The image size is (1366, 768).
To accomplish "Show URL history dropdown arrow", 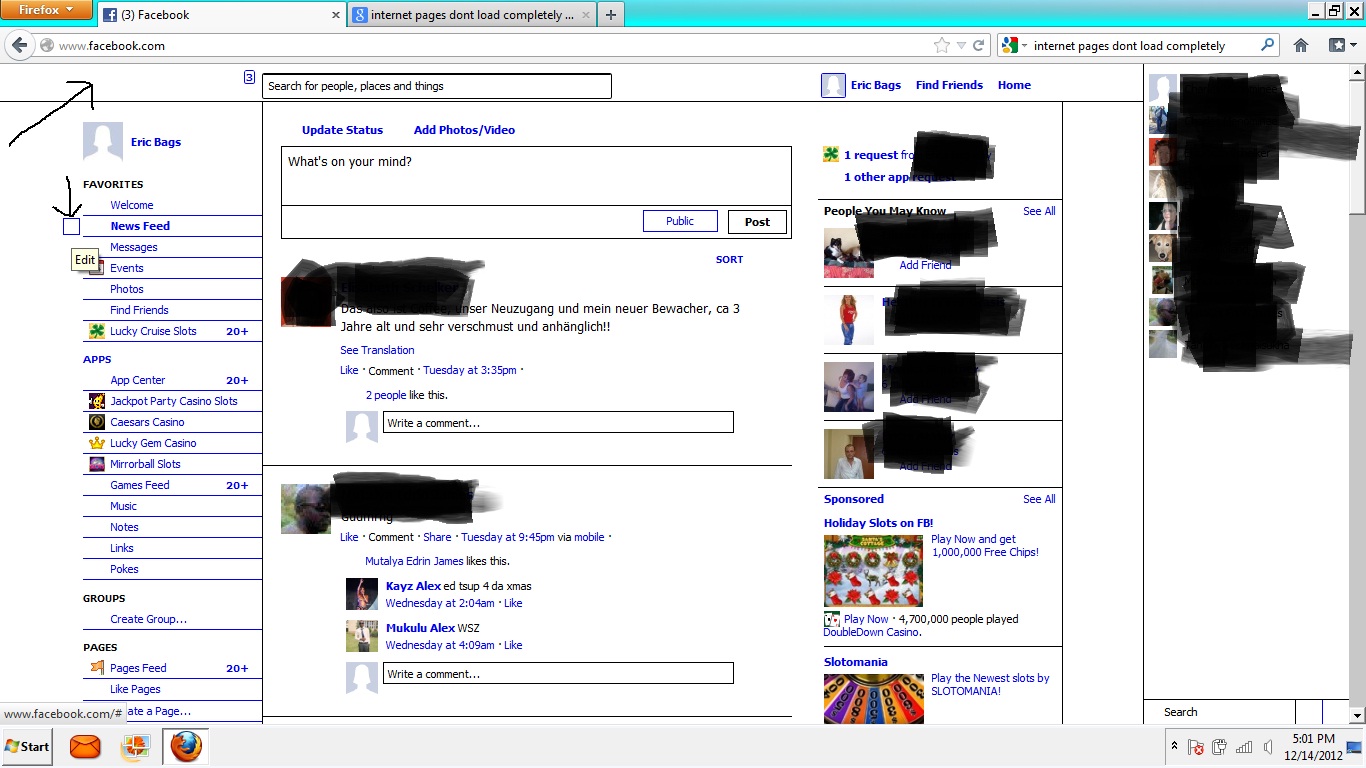I will (x=962, y=45).
